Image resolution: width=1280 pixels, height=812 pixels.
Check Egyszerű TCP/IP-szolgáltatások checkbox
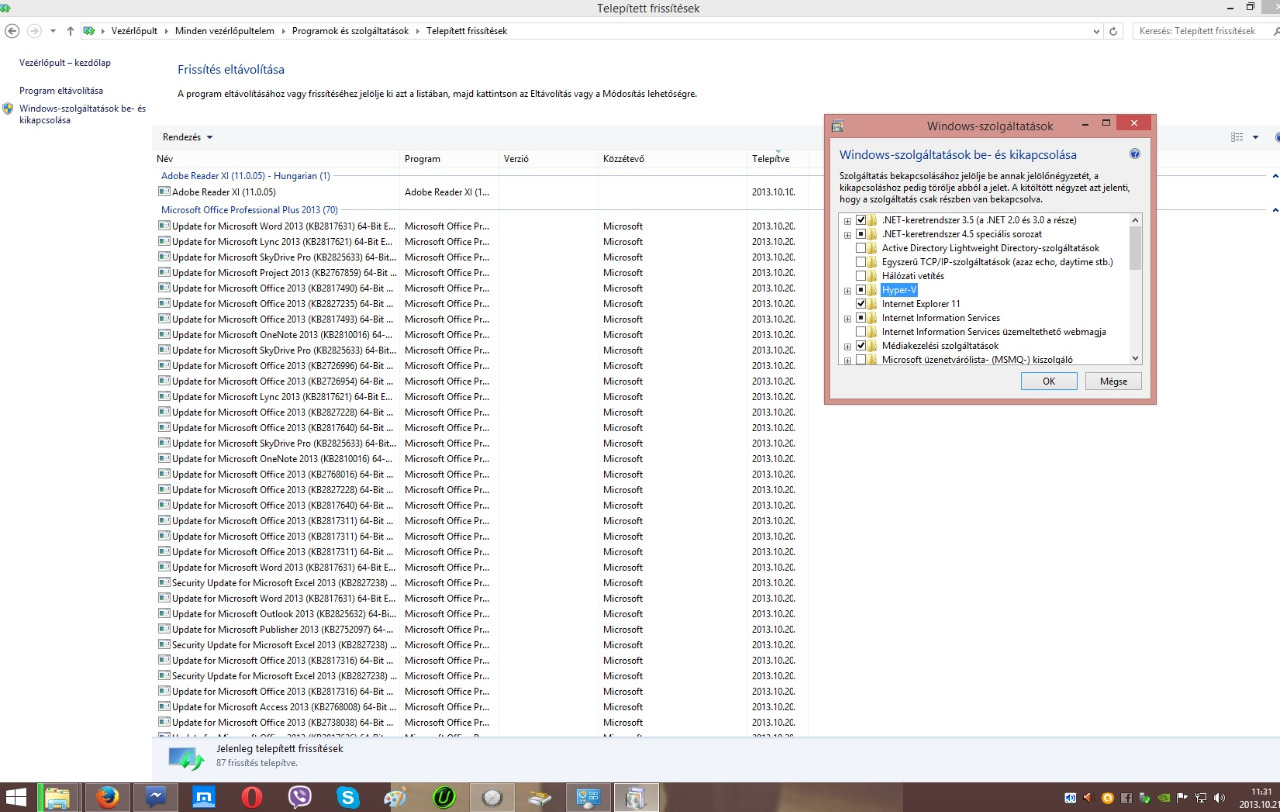coord(861,262)
